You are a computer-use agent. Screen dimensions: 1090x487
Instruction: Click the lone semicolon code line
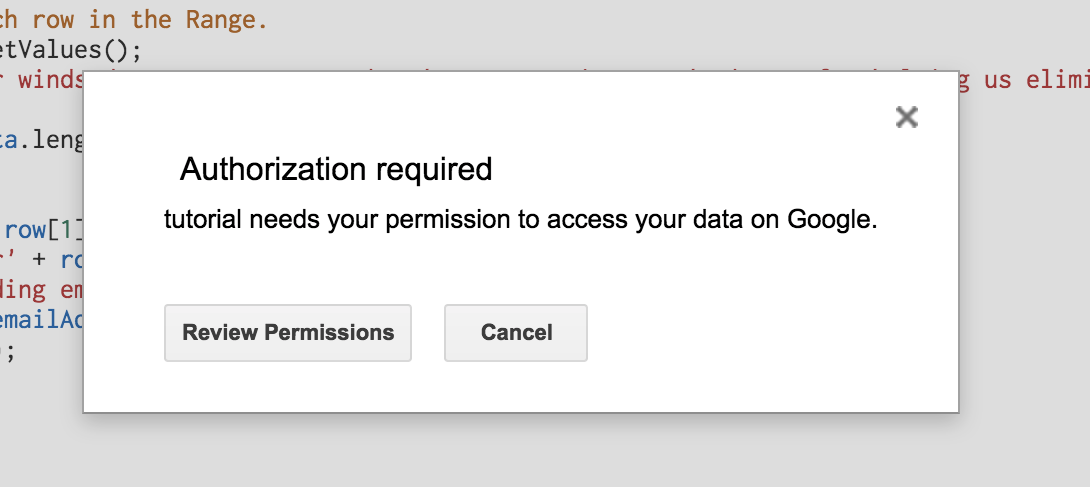[10, 352]
